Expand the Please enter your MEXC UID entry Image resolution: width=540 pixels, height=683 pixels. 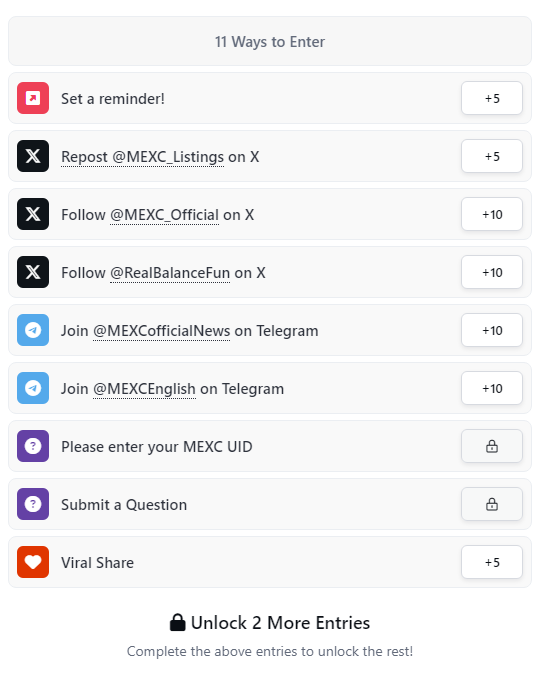pyautogui.click(x=270, y=446)
